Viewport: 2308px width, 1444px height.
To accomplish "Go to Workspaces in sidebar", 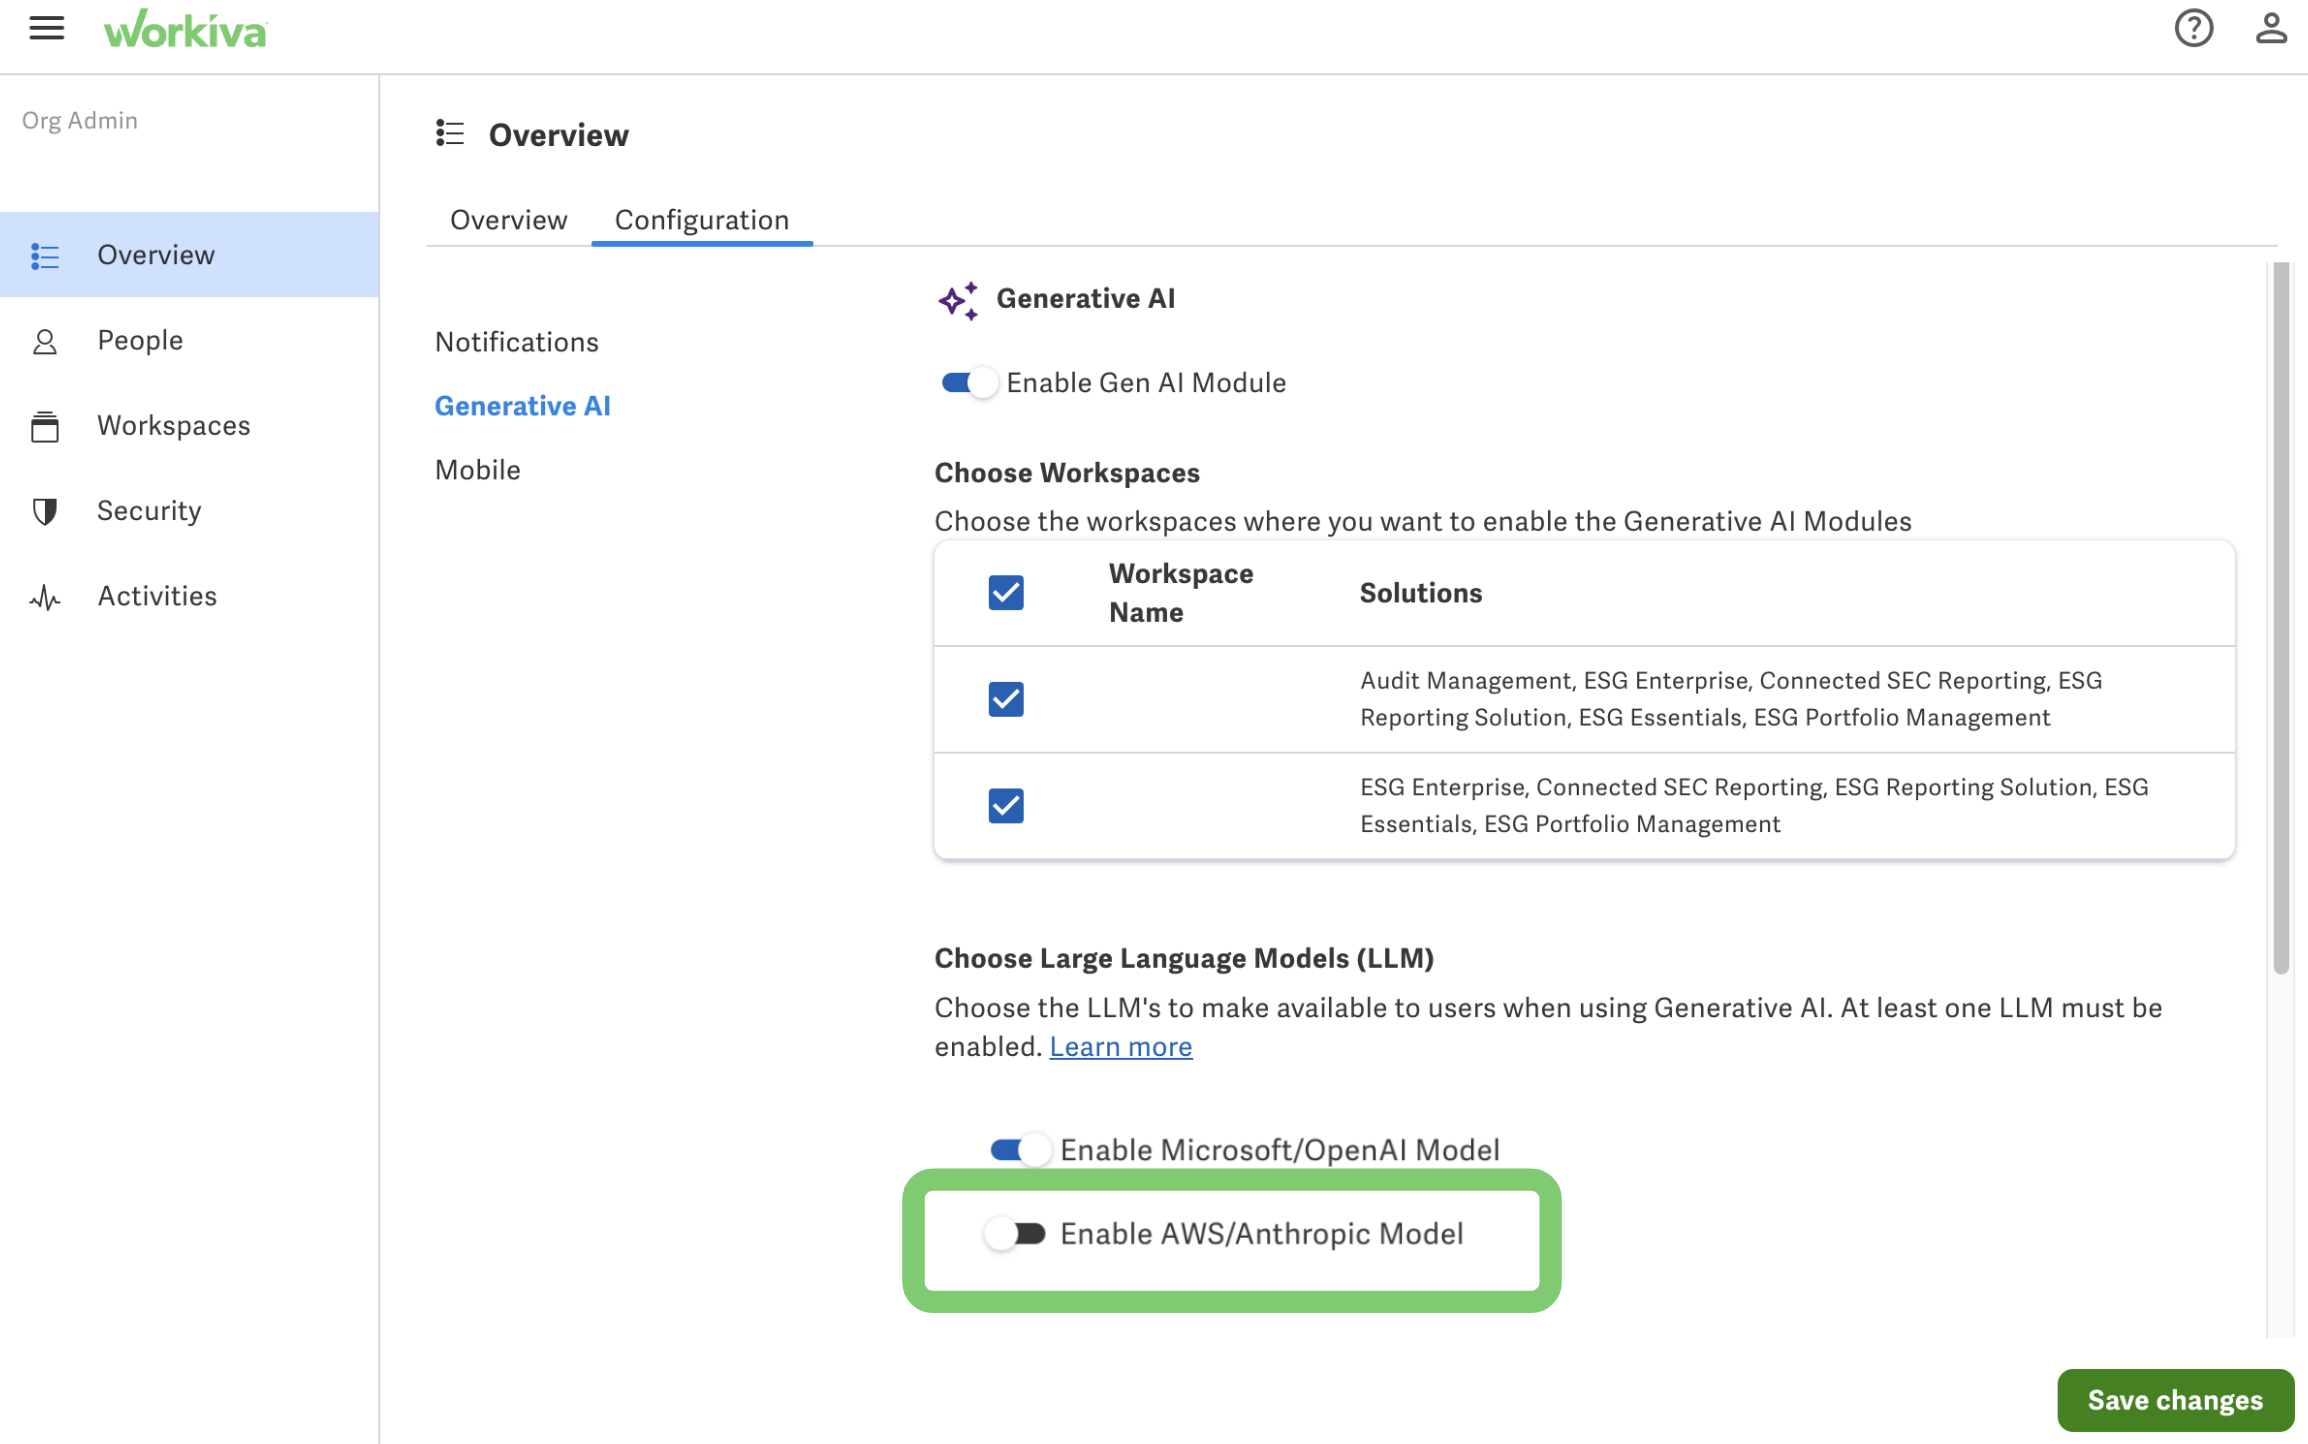I will (189, 426).
